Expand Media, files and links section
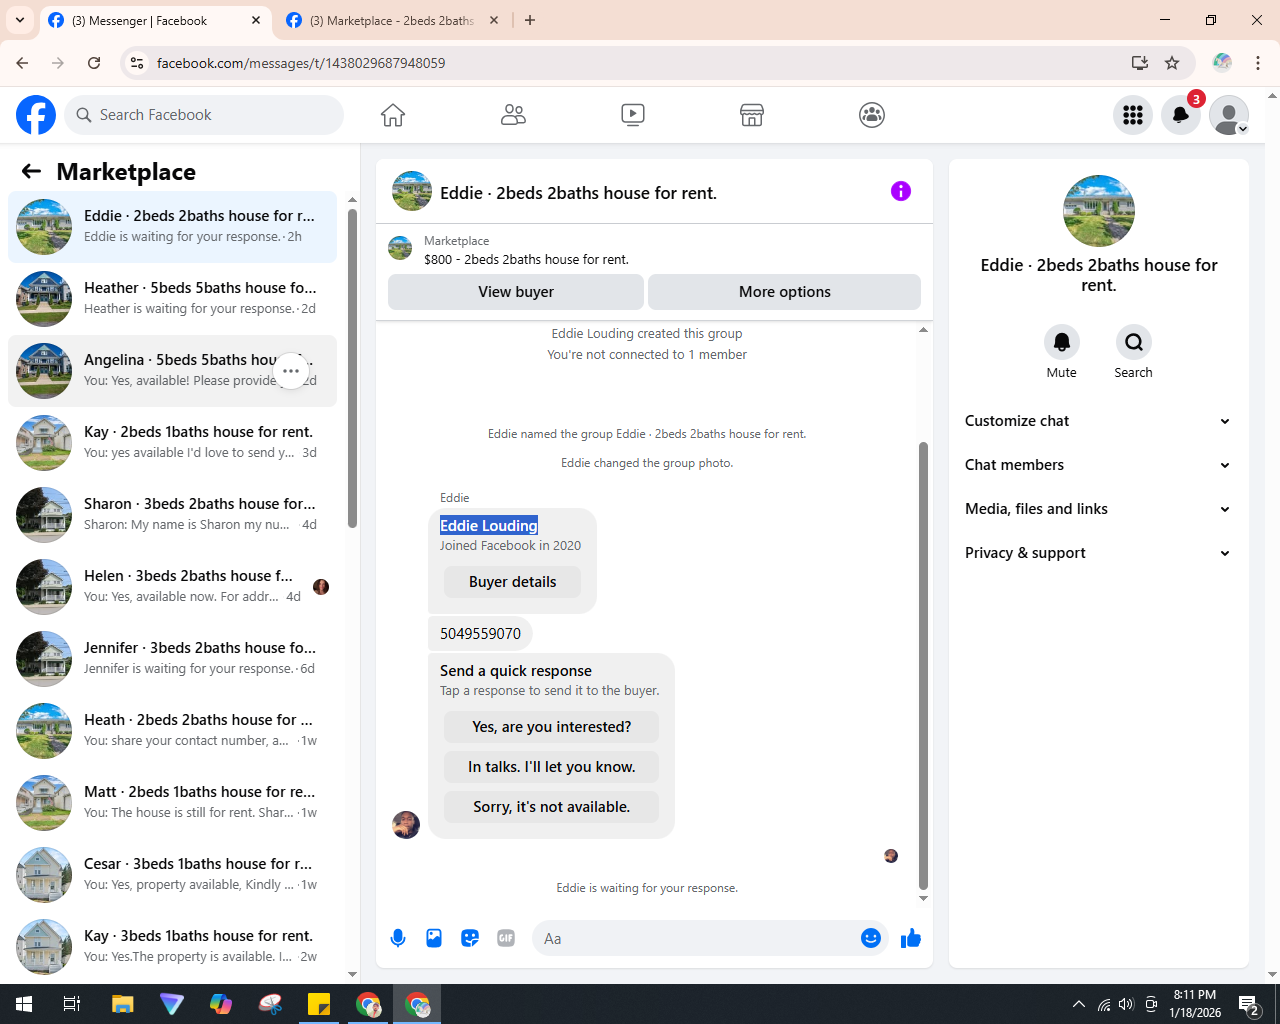Image resolution: width=1280 pixels, height=1024 pixels. (1098, 509)
